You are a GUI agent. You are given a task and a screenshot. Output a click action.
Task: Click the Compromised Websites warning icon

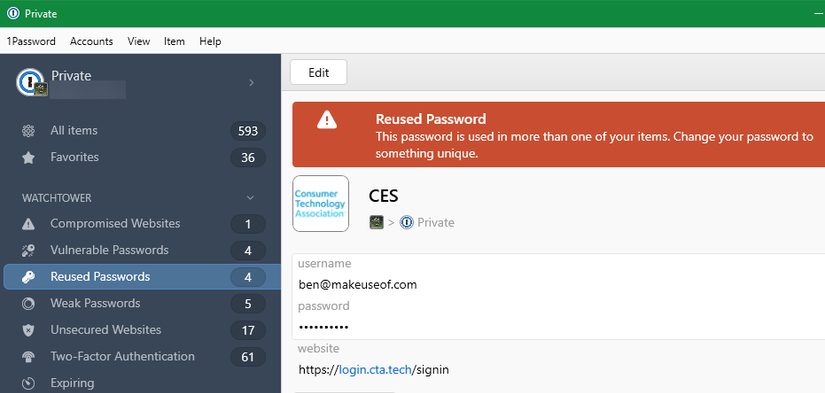point(28,224)
